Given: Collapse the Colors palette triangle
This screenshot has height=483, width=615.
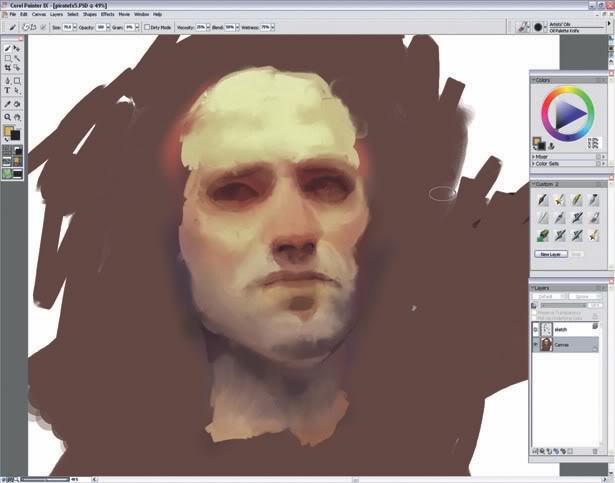Looking at the screenshot, I should pos(533,80).
